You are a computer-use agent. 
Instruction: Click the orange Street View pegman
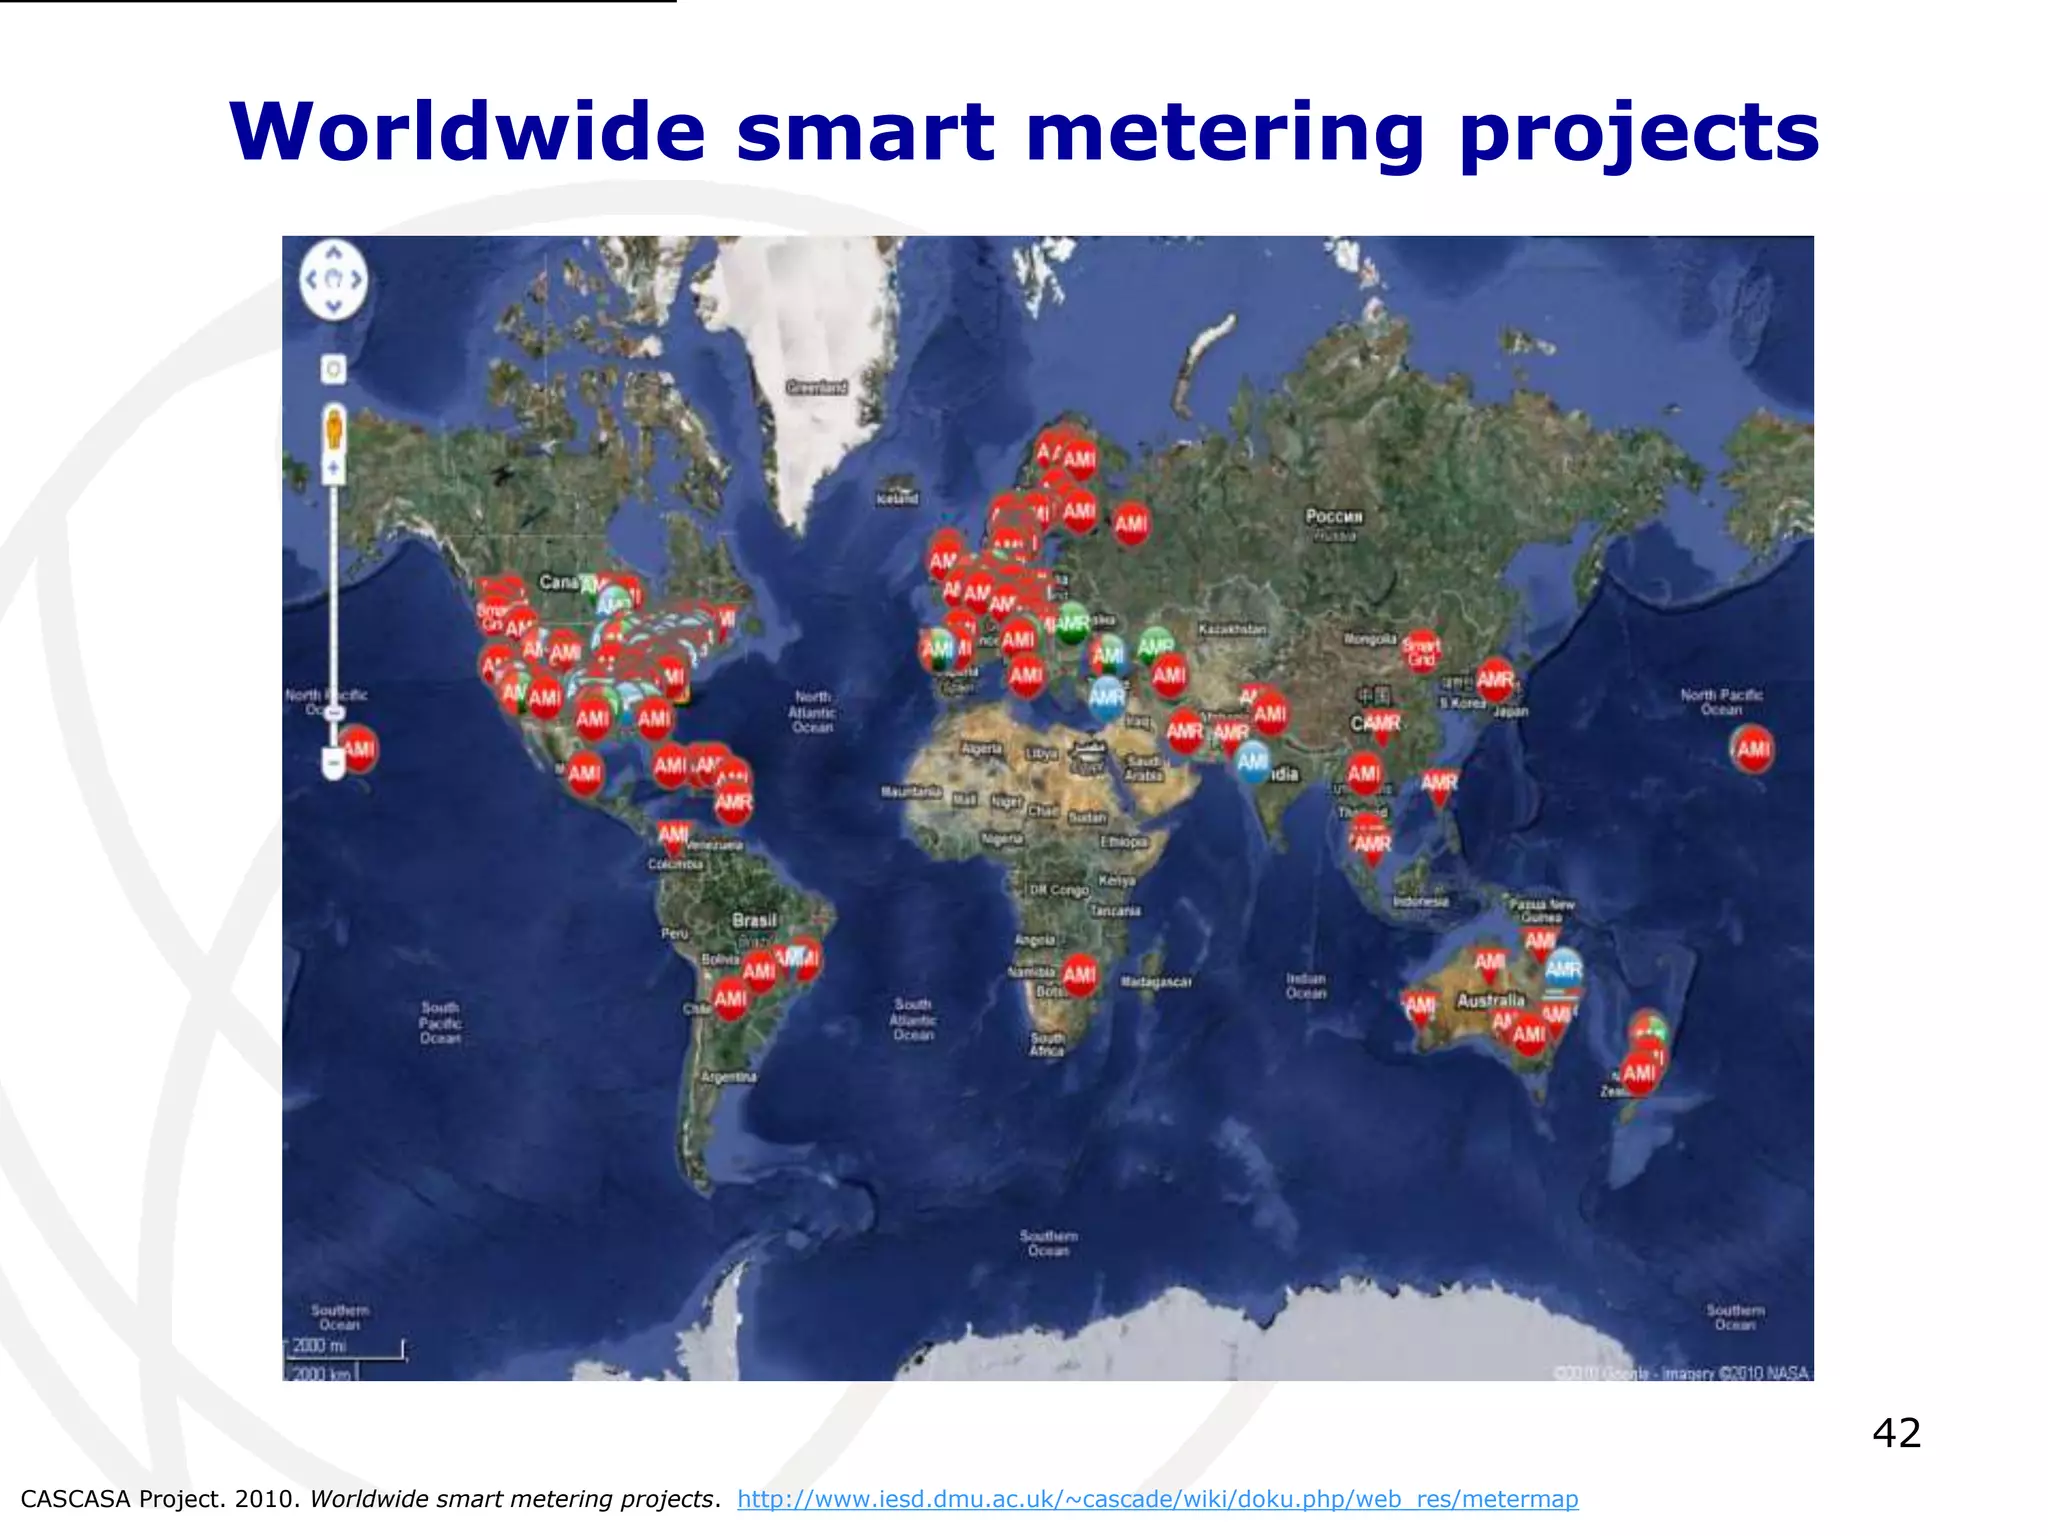coord(334,431)
